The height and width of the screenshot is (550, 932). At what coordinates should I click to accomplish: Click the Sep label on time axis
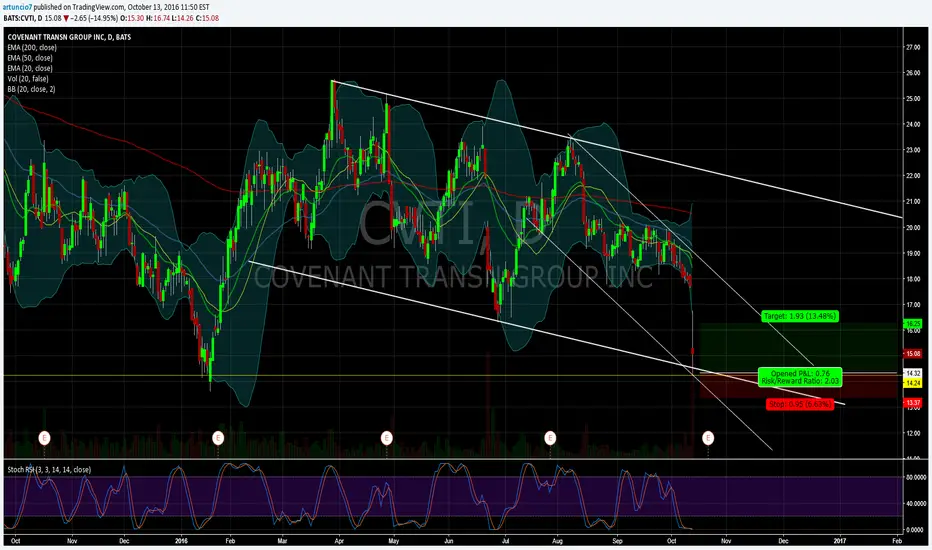point(618,541)
